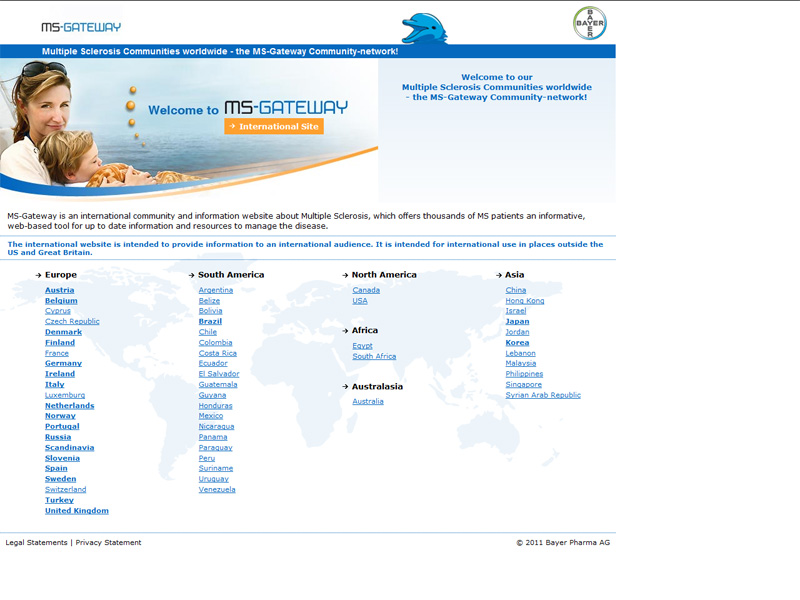This screenshot has width=800, height=600.
Task: Go to Syrian Arab Republic link
Action: (543, 395)
